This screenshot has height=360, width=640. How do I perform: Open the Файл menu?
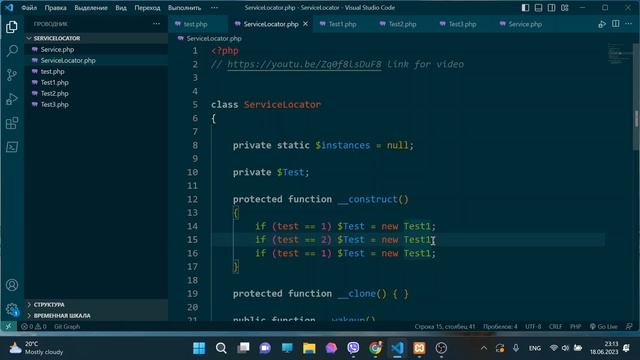coord(29,8)
